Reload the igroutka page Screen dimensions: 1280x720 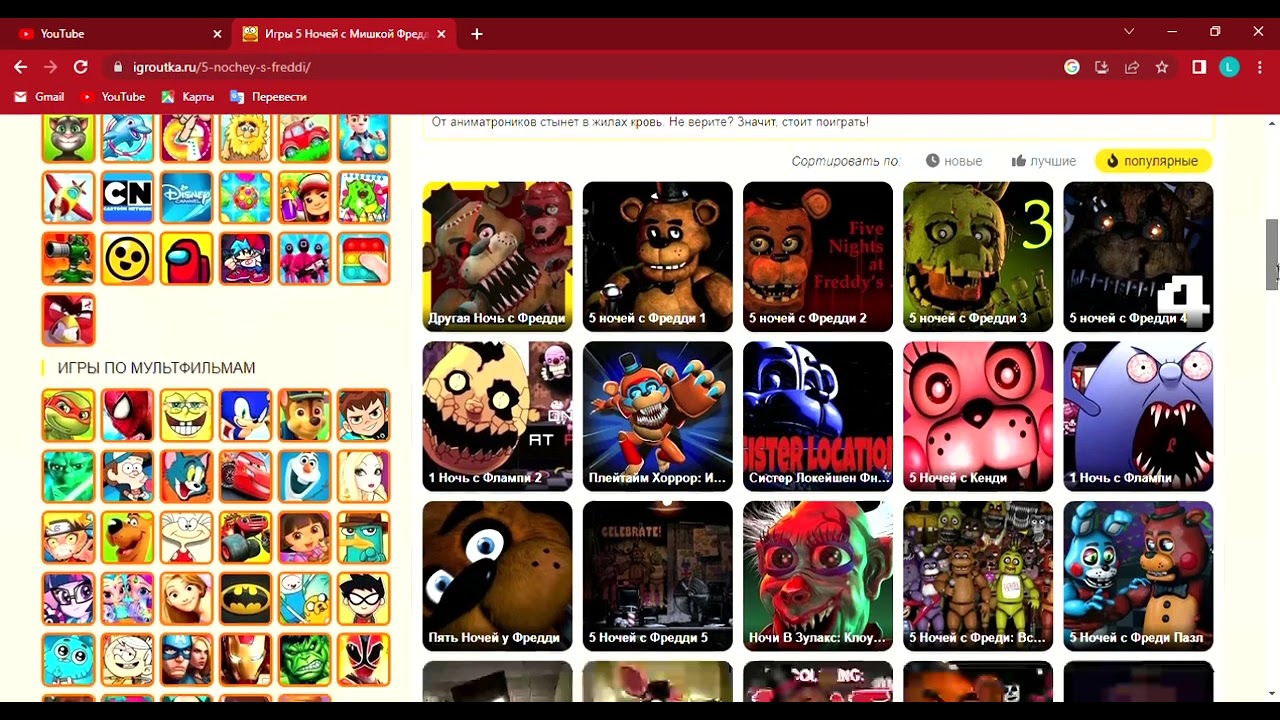(80, 67)
